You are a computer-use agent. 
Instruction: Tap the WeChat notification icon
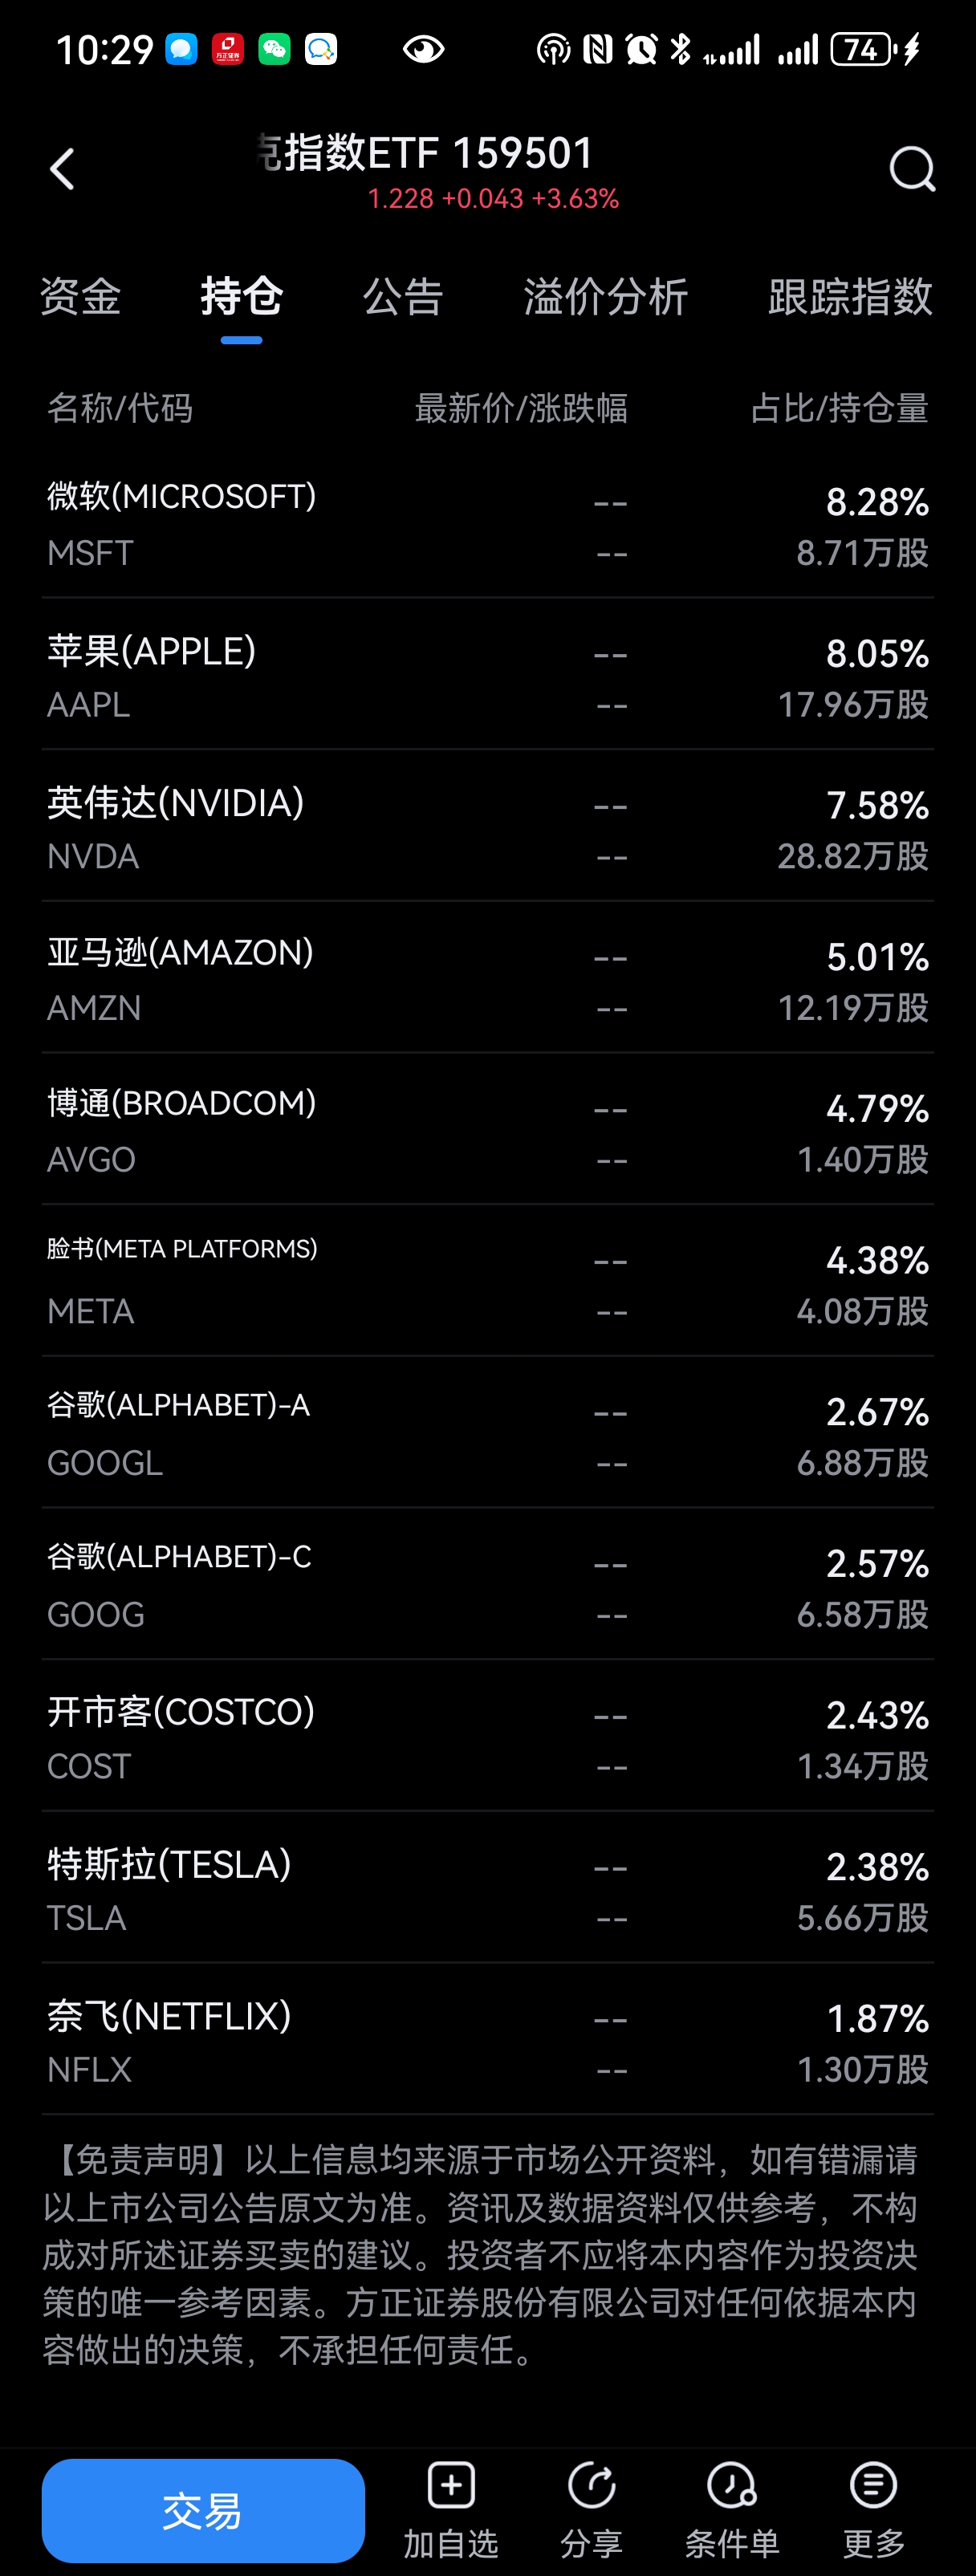274,49
